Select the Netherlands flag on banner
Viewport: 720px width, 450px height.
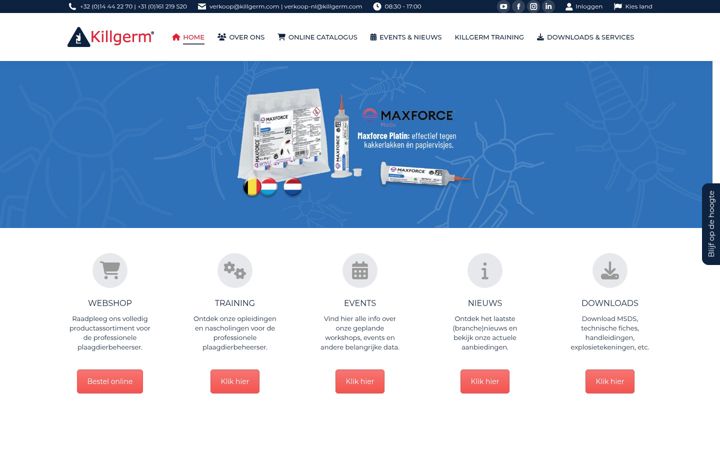(x=292, y=187)
